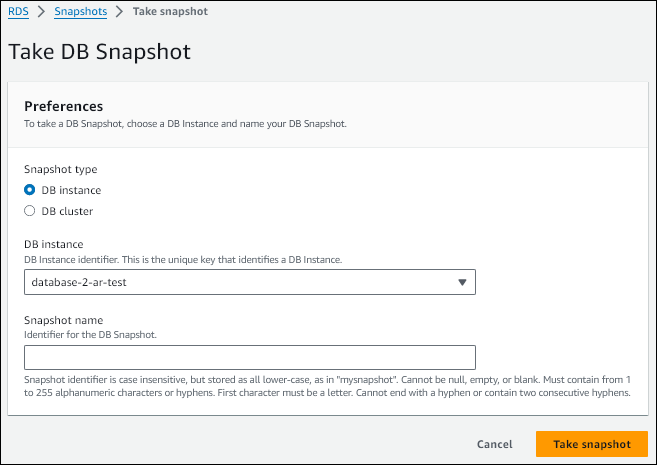Viewport: 657px width, 465px height.
Task: Click the chevron separator after RDS
Action: pos(42,9)
